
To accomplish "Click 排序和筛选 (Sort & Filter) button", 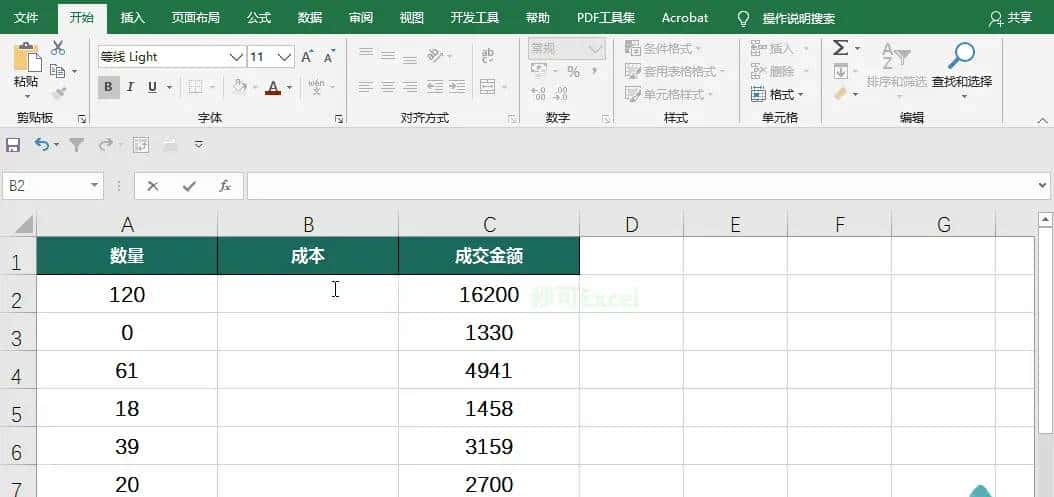I will point(896,73).
